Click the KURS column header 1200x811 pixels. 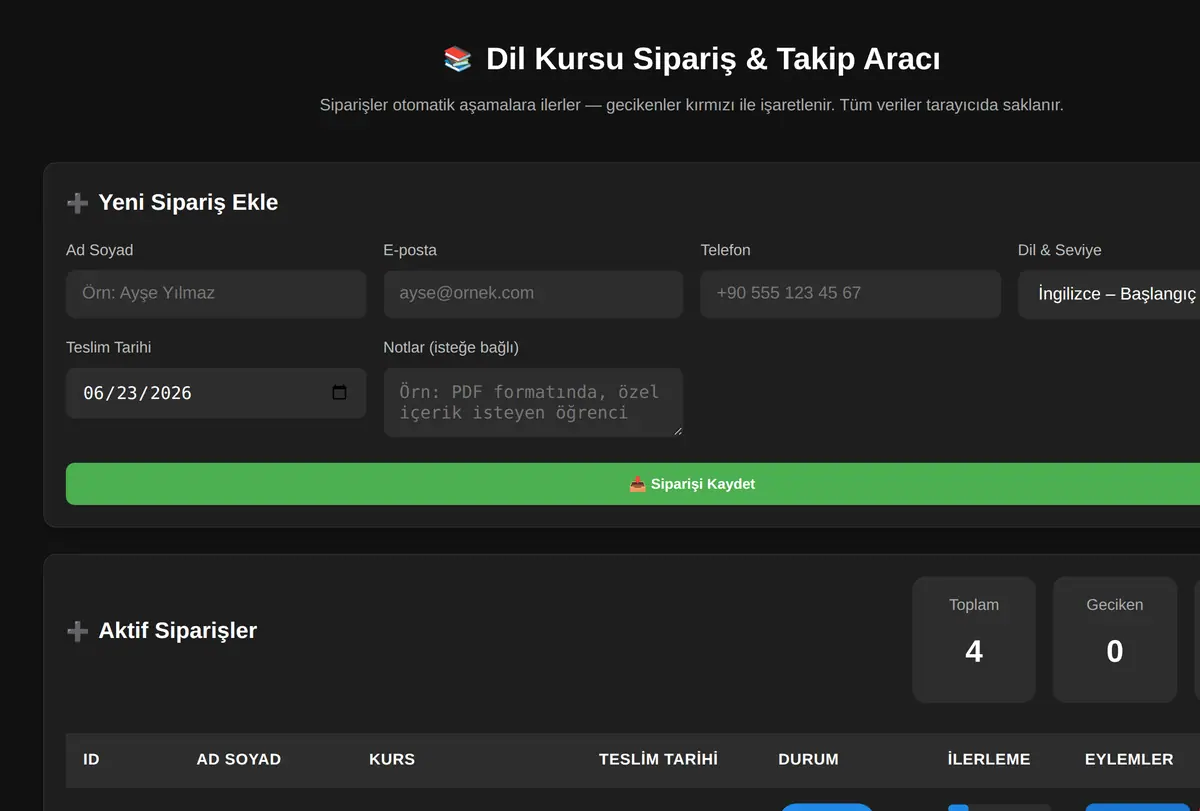392,759
